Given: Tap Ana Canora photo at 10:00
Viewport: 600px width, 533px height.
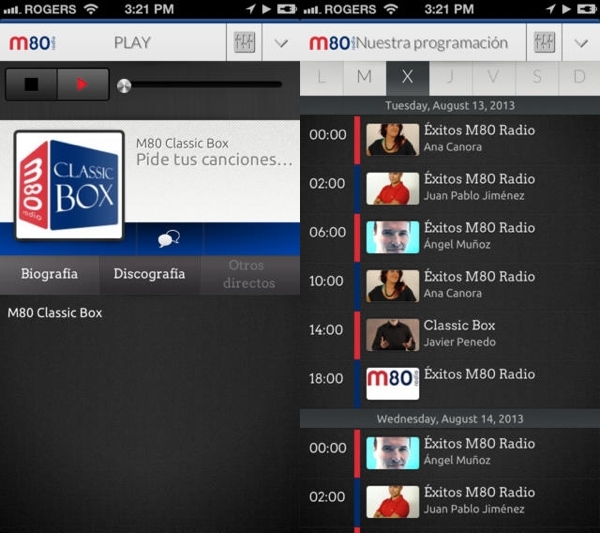Looking at the screenshot, I should tap(392, 286).
